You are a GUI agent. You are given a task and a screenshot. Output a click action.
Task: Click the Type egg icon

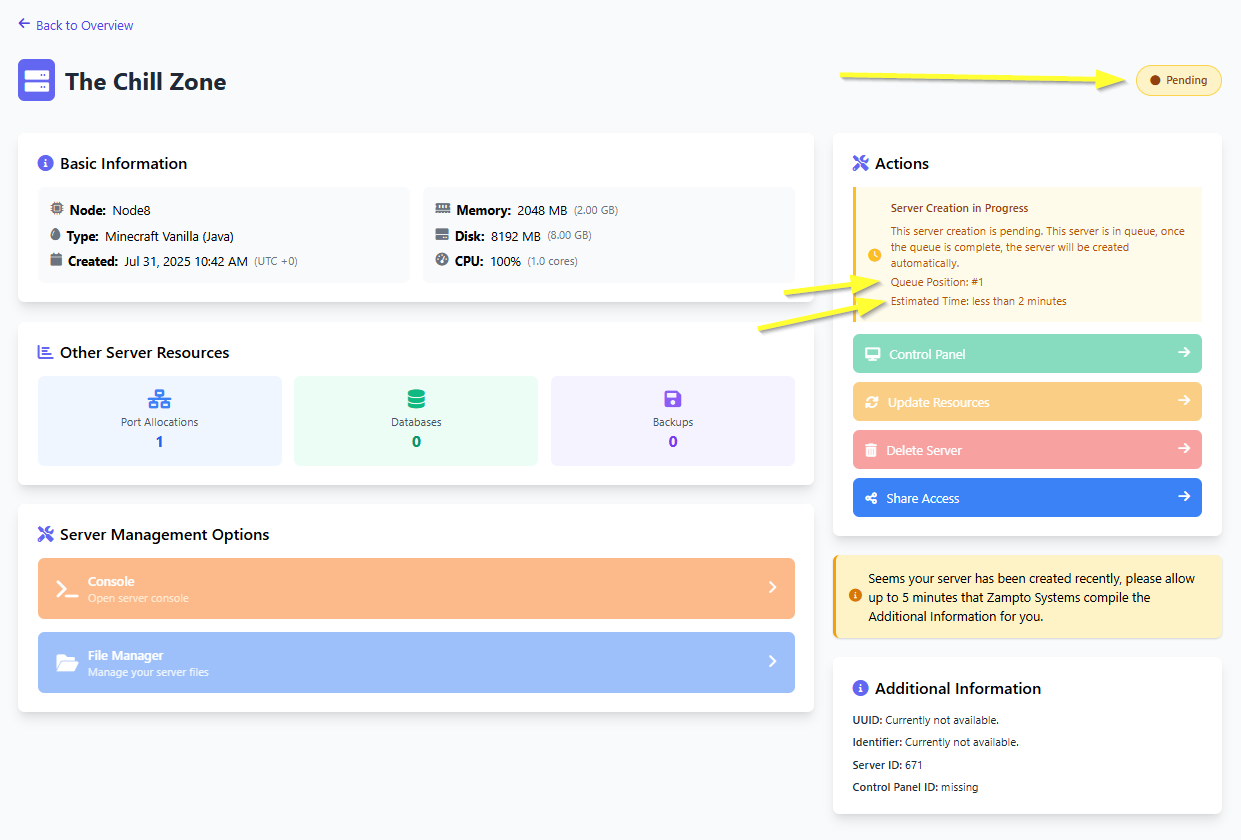(x=56, y=235)
